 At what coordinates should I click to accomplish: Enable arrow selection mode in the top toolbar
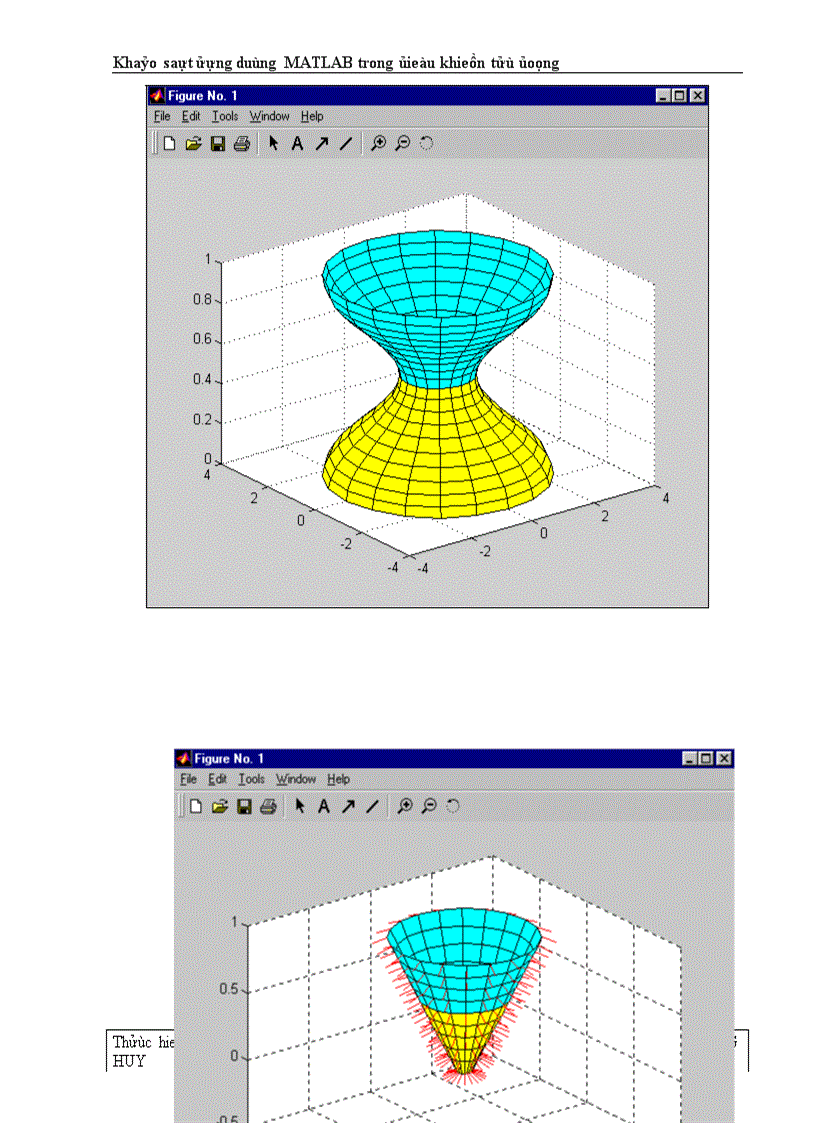tap(272, 143)
